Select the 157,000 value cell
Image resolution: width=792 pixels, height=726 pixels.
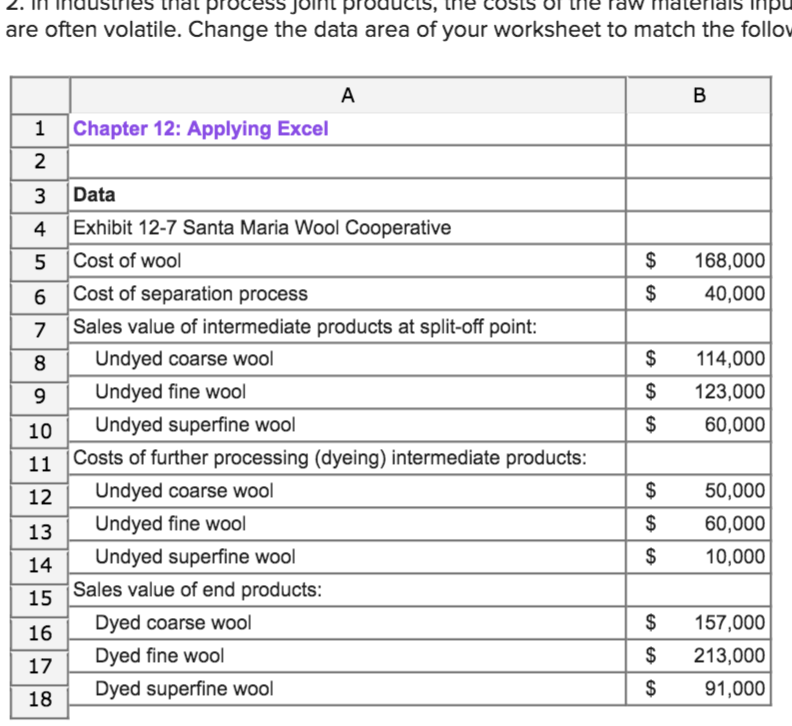[x=699, y=623]
